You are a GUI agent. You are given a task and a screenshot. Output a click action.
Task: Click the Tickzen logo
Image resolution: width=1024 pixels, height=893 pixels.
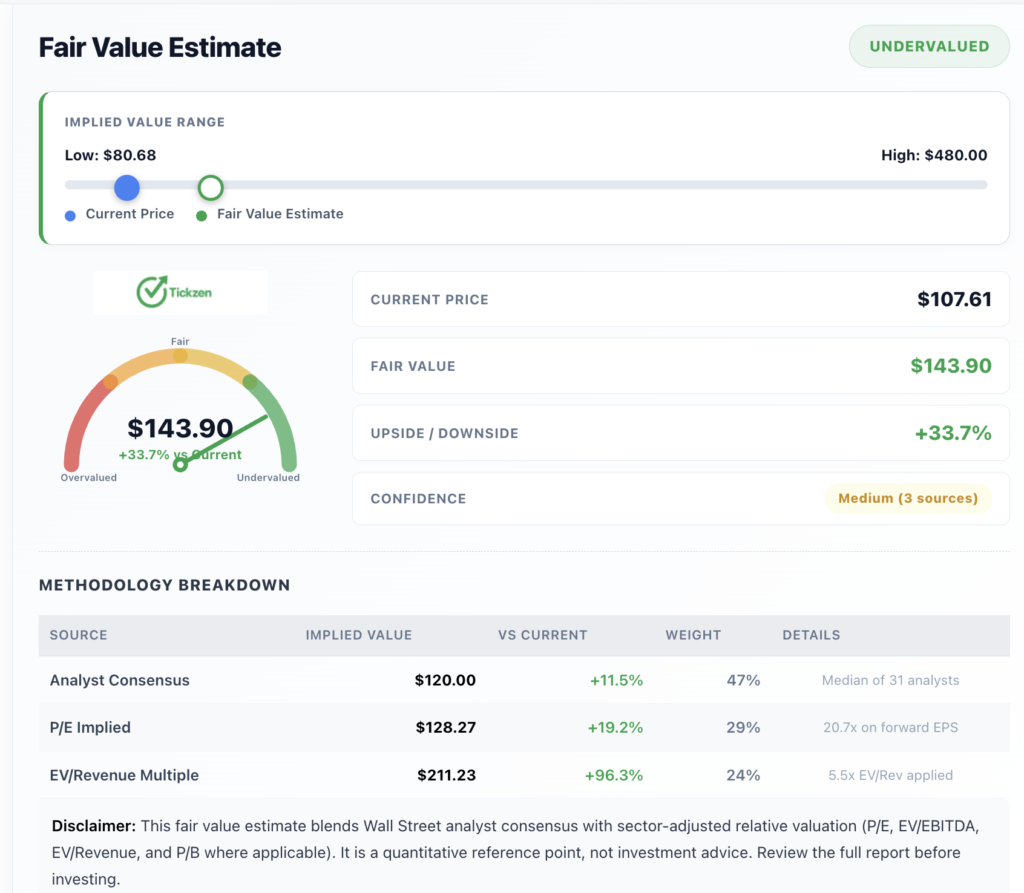174,292
